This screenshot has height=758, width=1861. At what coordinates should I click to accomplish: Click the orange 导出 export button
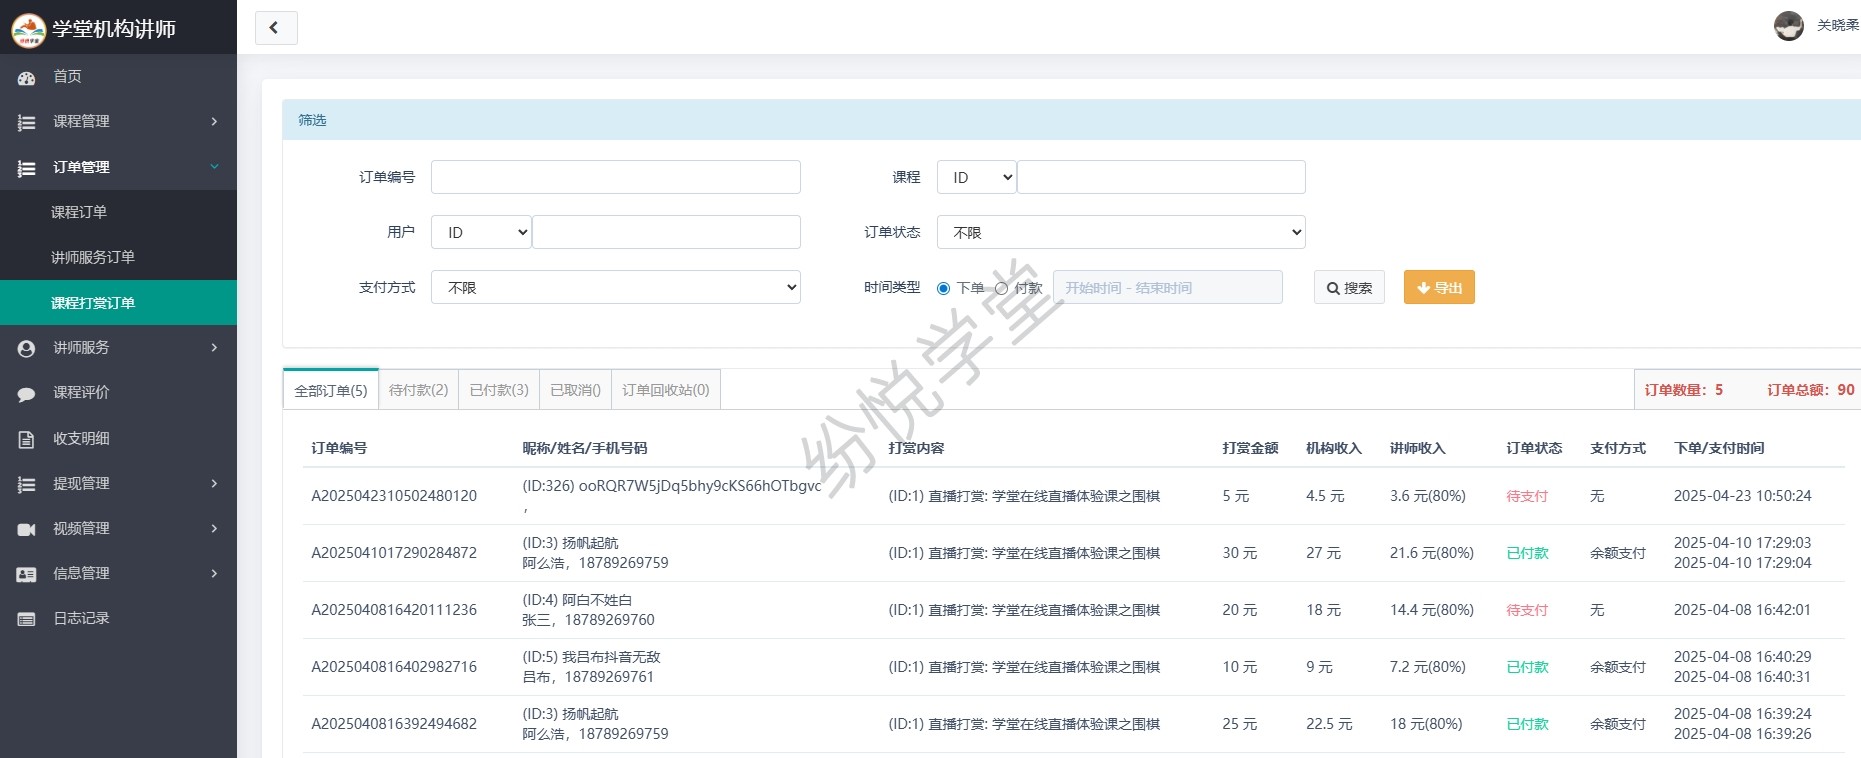pos(1439,288)
